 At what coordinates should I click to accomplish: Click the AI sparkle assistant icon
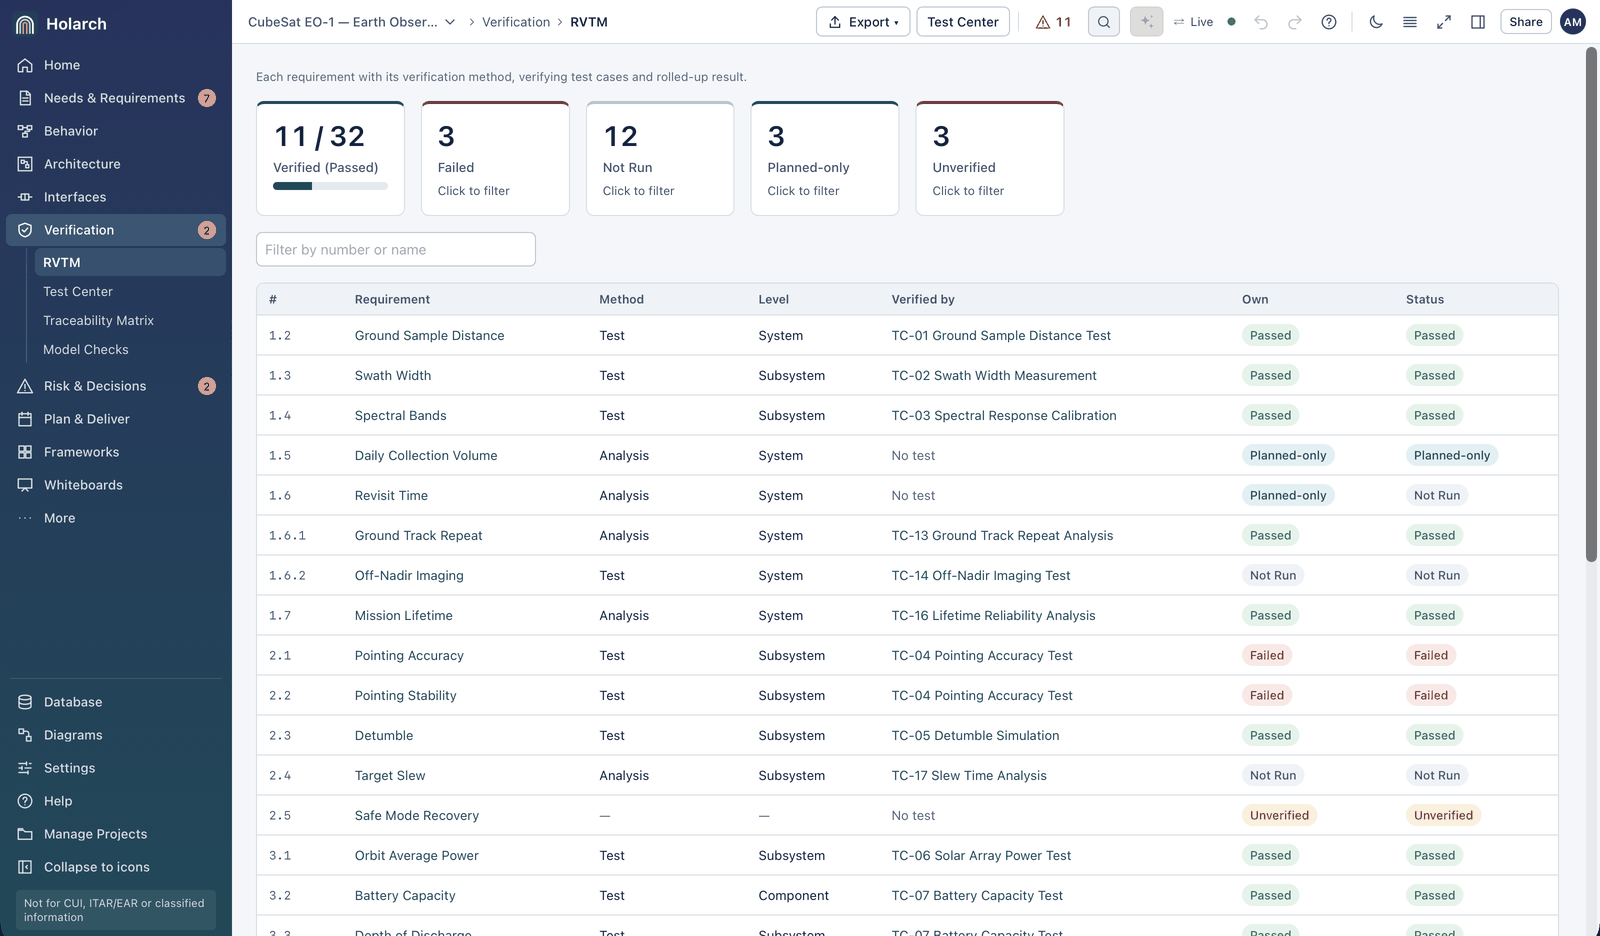[1147, 22]
